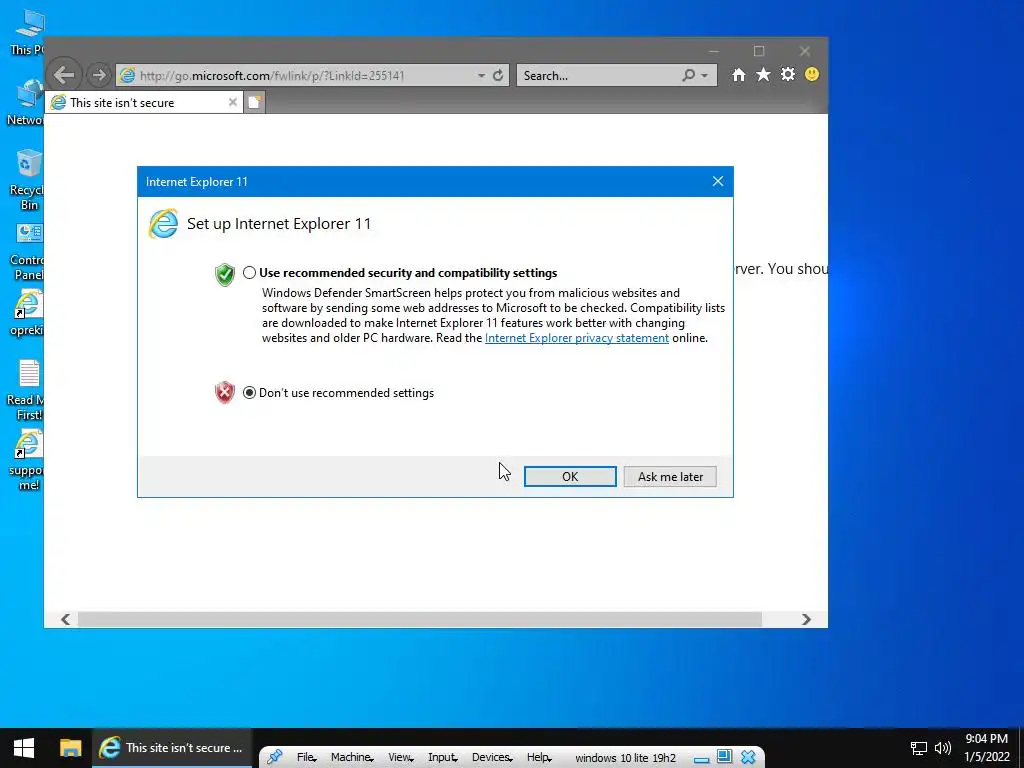Close the Internet Explorer 11 dialog
This screenshot has width=1024, height=768.
click(x=718, y=182)
